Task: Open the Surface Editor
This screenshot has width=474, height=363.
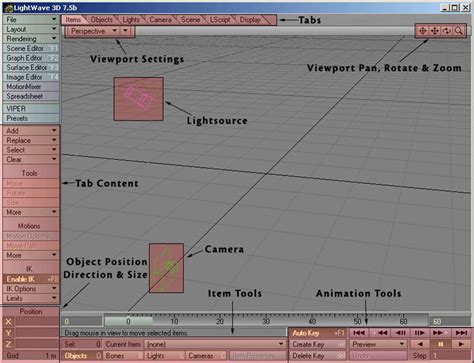Action: (31, 67)
